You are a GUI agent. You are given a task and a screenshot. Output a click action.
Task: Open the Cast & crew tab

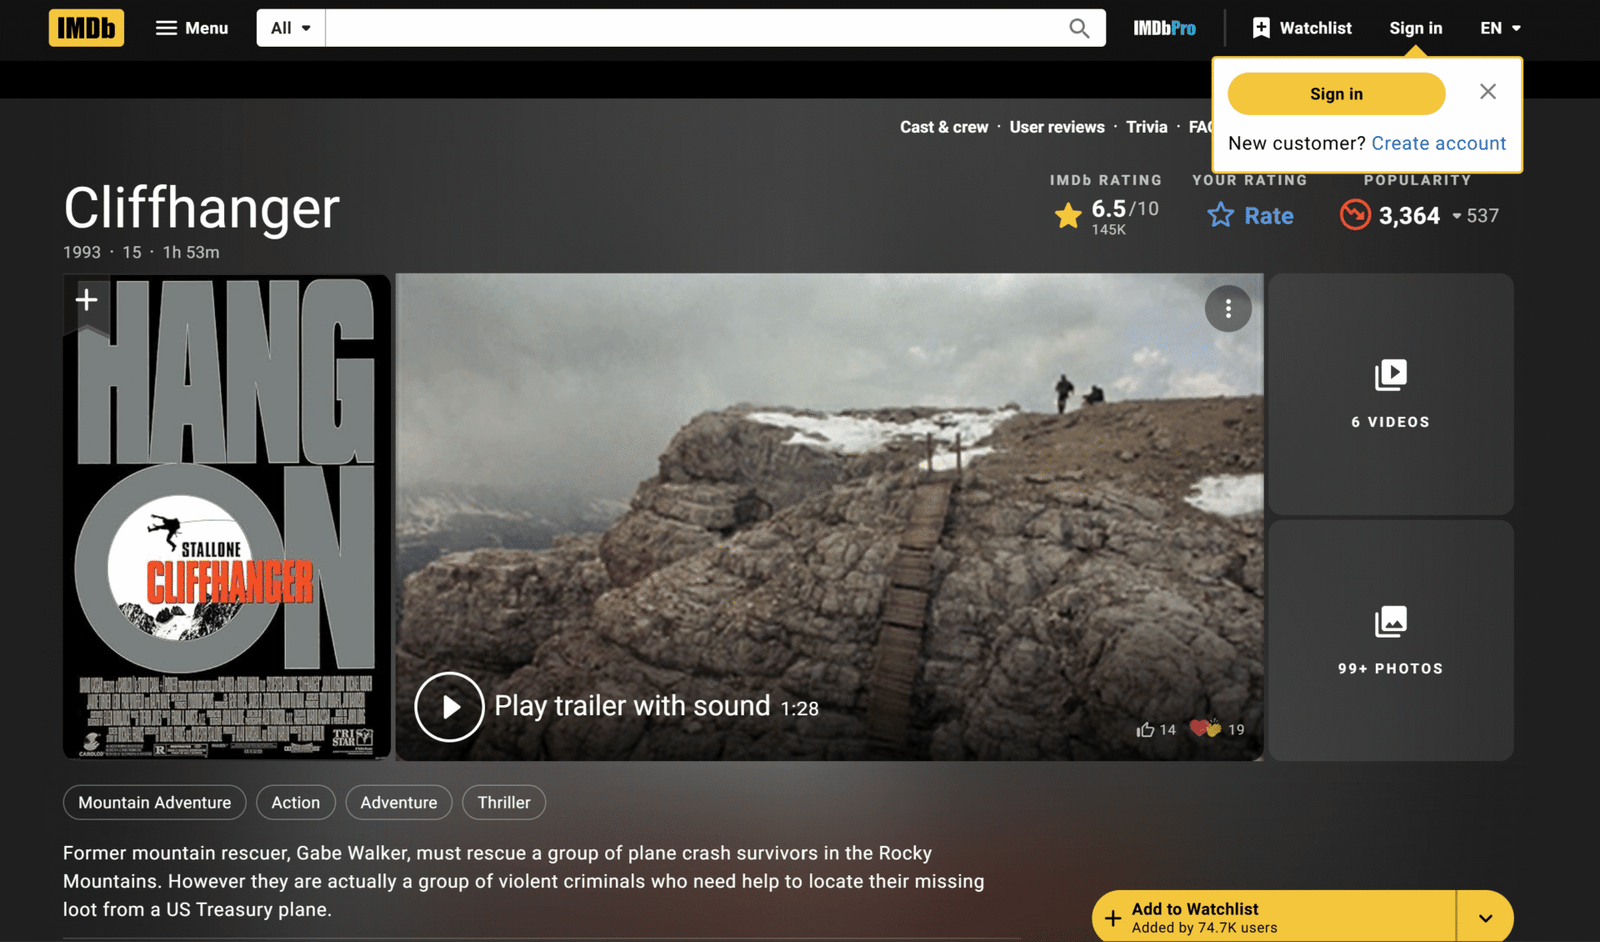[x=943, y=127]
